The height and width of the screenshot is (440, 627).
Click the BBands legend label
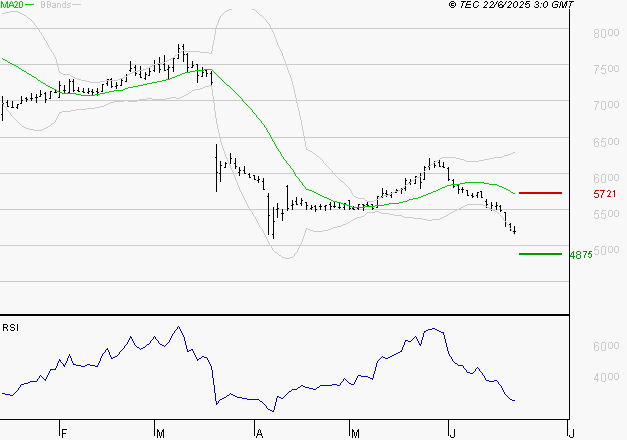pos(56,4)
